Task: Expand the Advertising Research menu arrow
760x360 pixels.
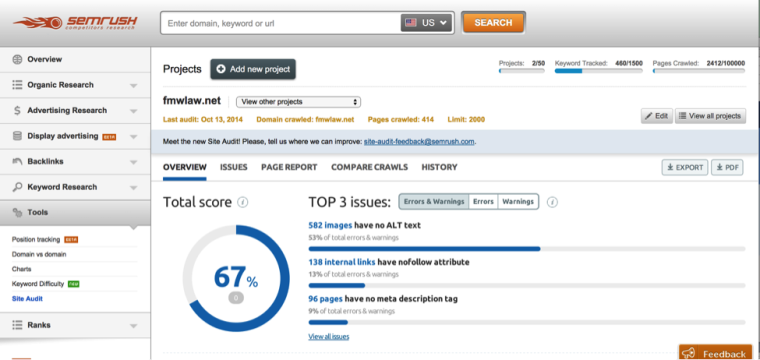Action: (x=134, y=111)
